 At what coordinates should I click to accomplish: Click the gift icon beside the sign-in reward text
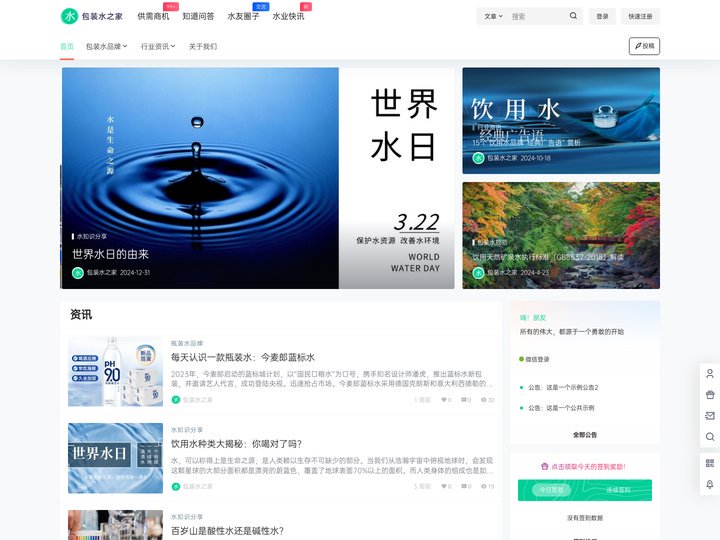coord(545,467)
